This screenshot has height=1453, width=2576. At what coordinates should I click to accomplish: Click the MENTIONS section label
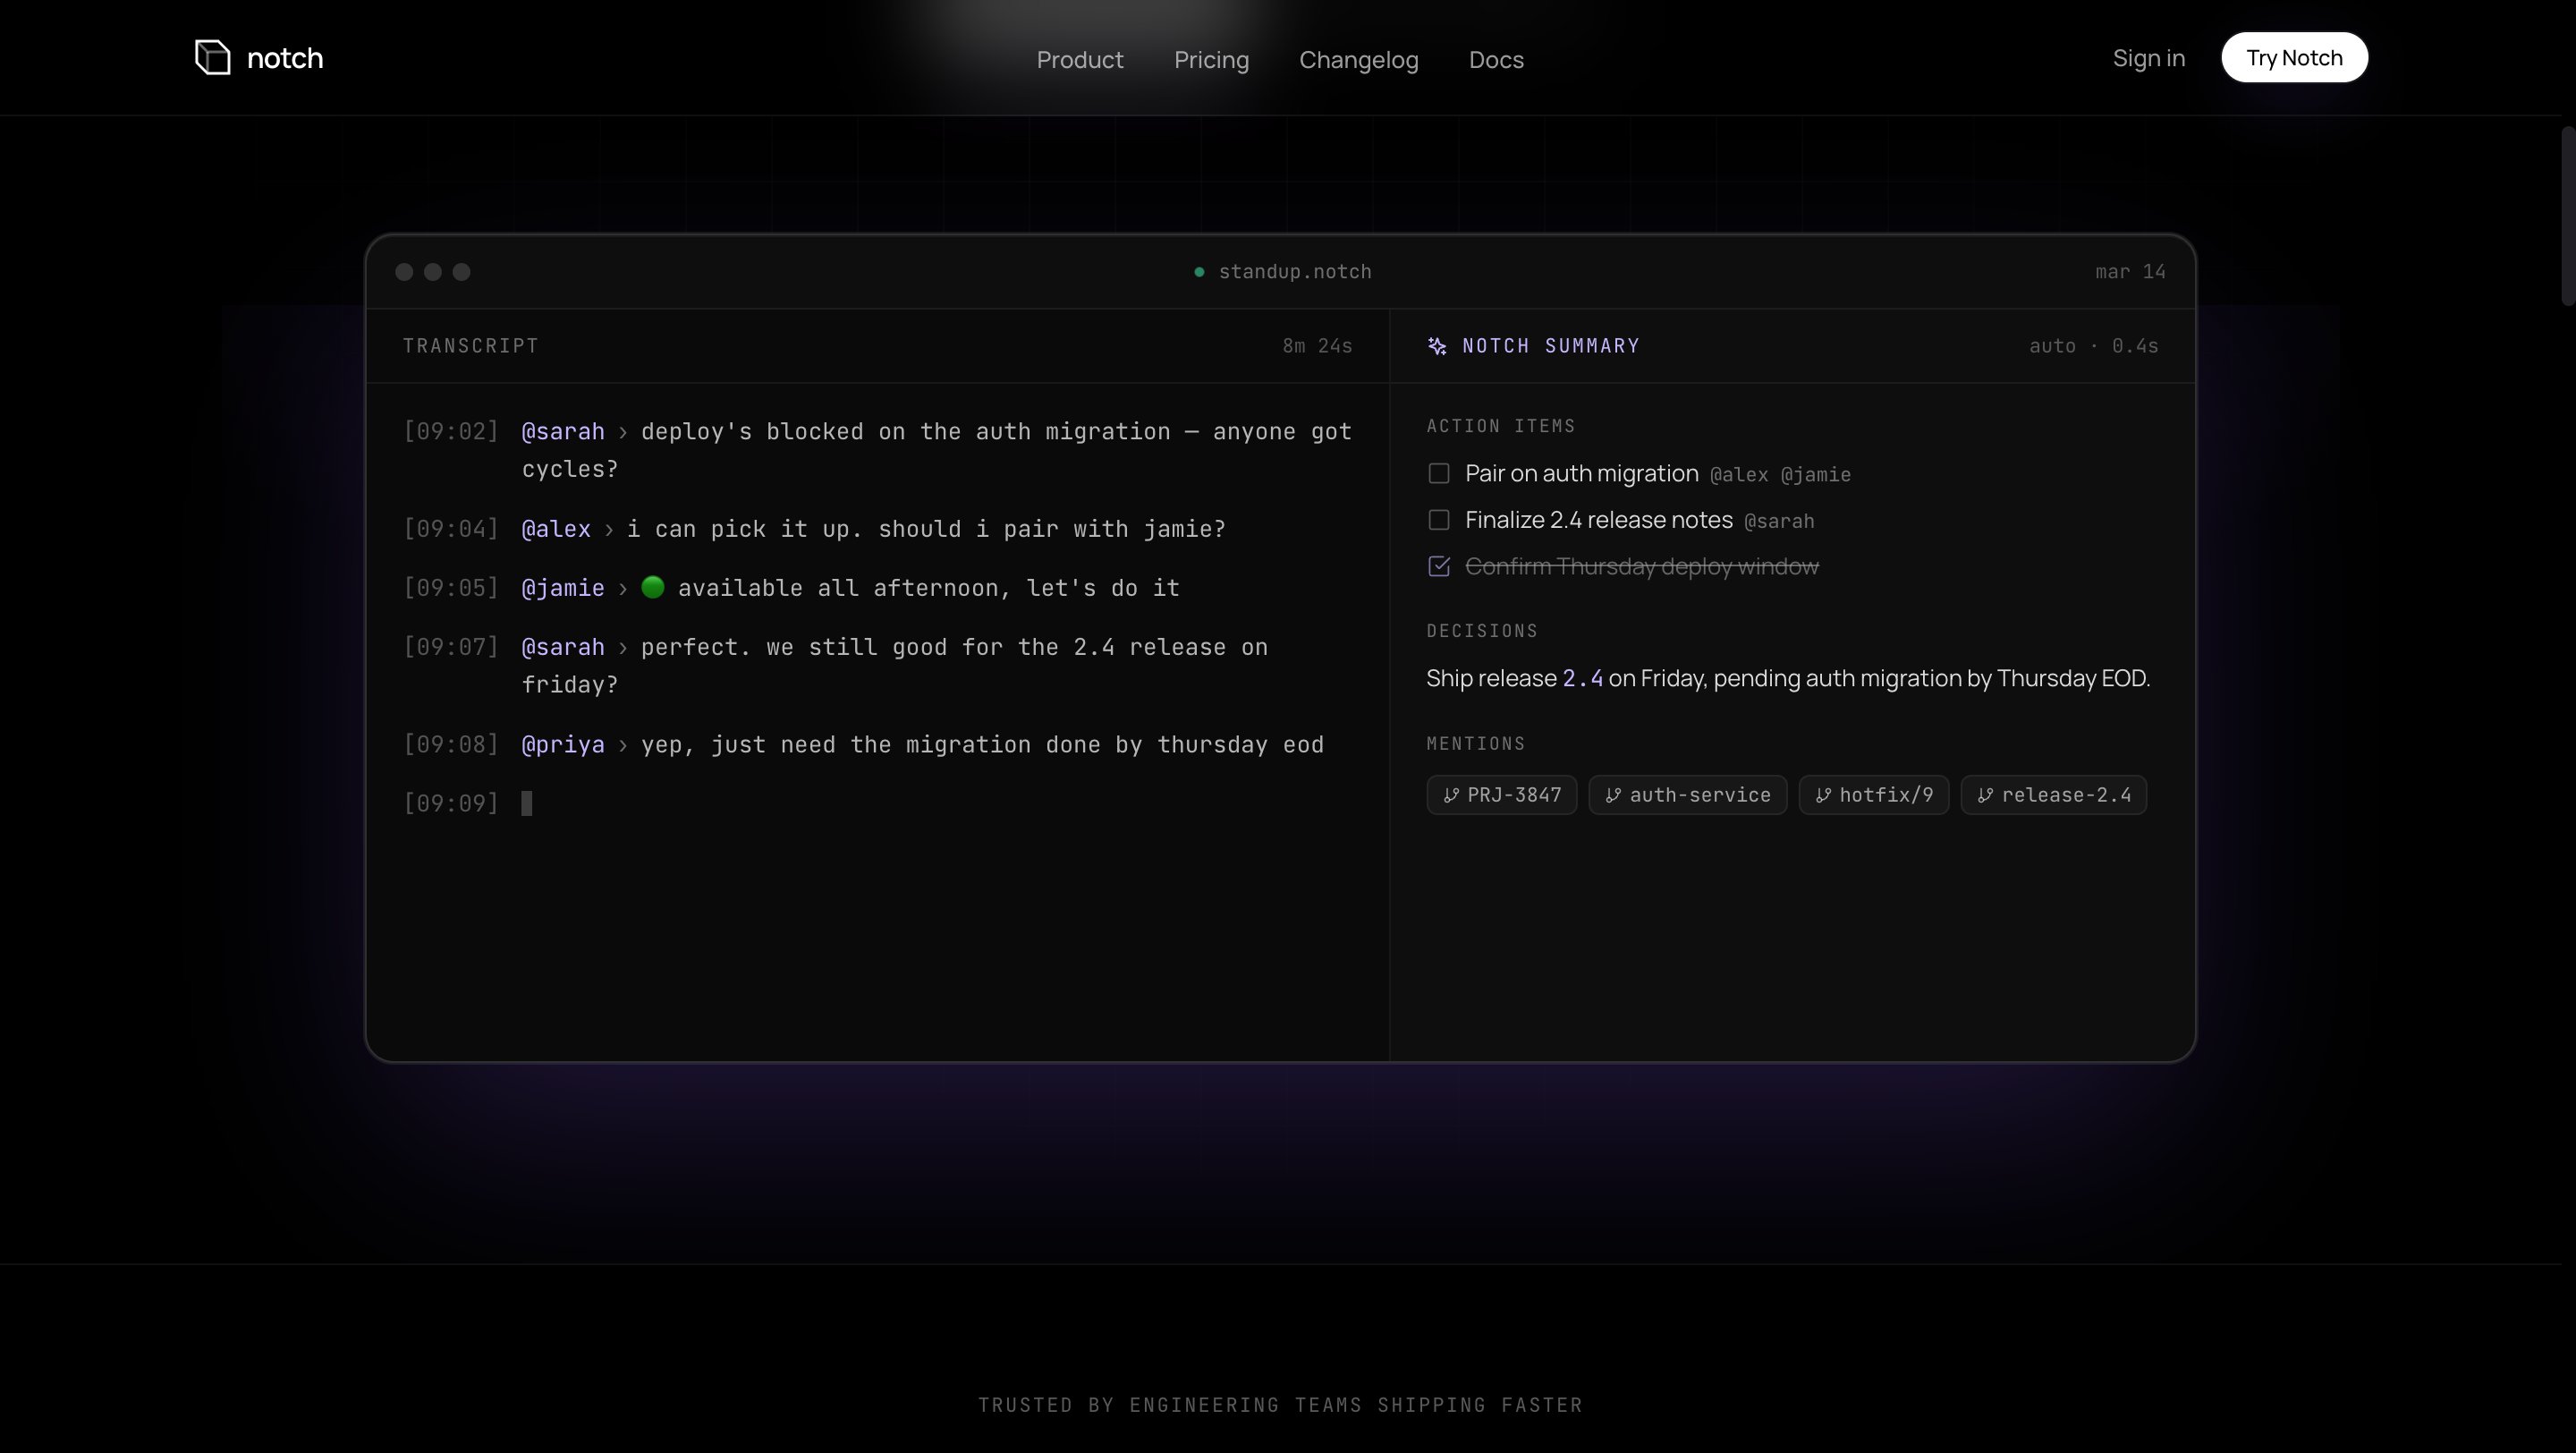[x=1476, y=744]
